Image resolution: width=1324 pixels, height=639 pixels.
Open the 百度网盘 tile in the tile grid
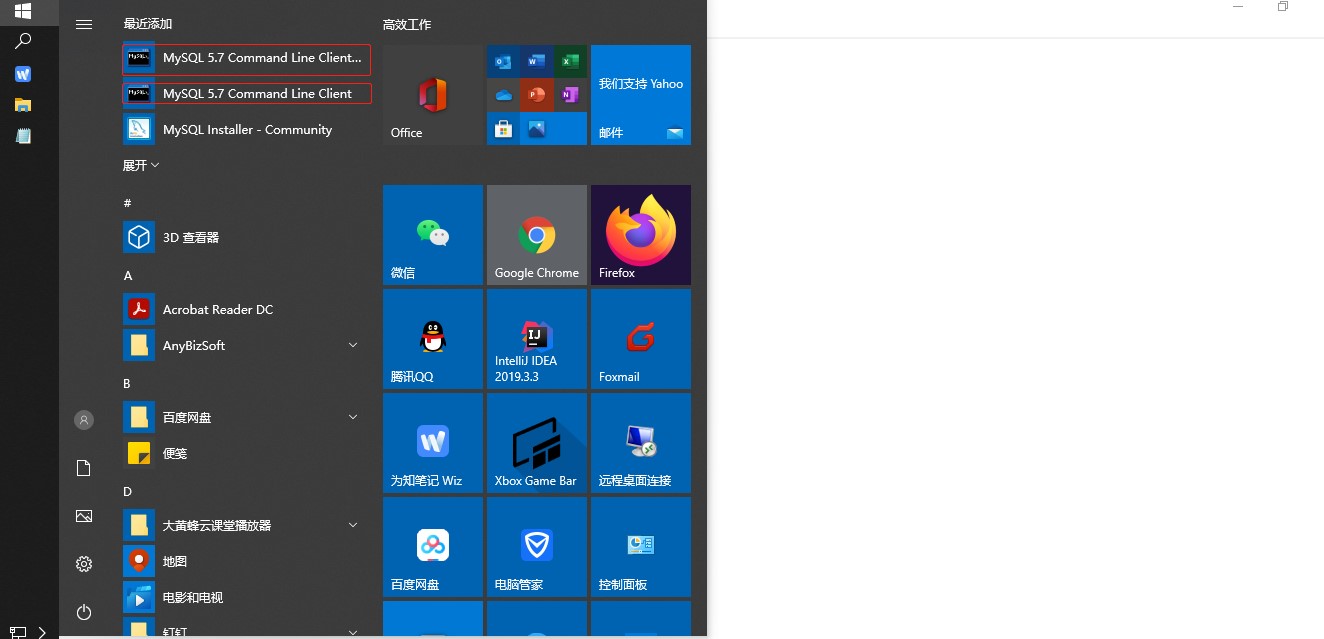433,547
